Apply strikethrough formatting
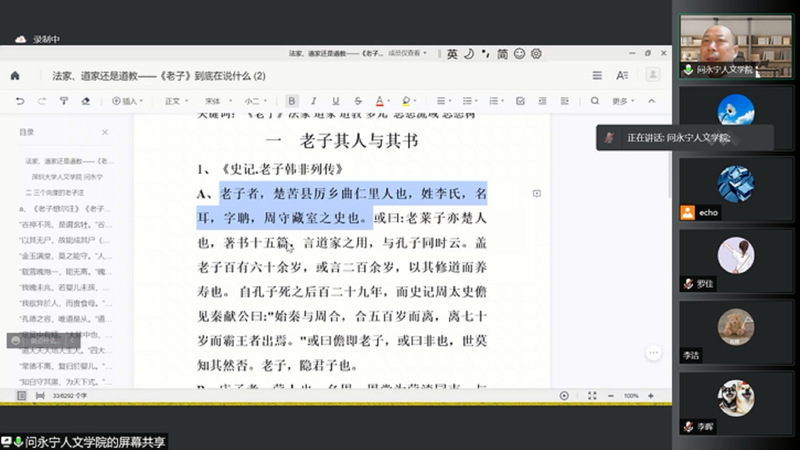 (356, 101)
